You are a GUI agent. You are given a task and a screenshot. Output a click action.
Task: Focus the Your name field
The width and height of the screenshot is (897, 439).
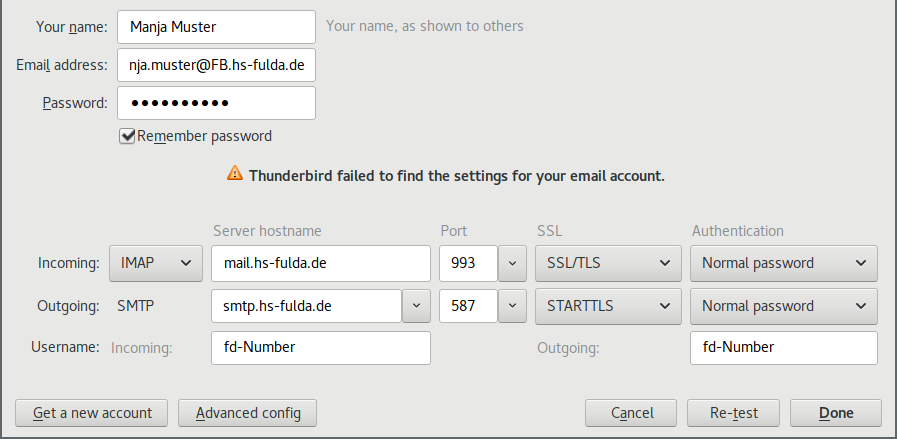(x=216, y=26)
